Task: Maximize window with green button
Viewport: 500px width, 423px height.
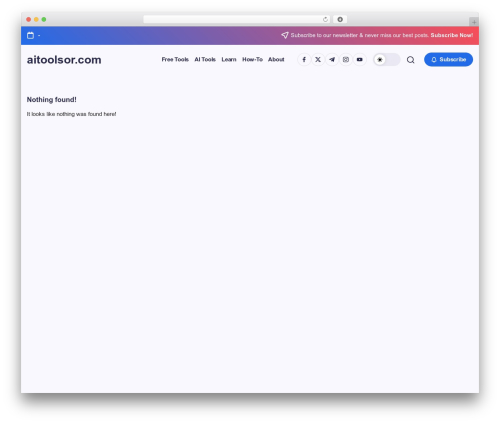Action: click(x=44, y=19)
